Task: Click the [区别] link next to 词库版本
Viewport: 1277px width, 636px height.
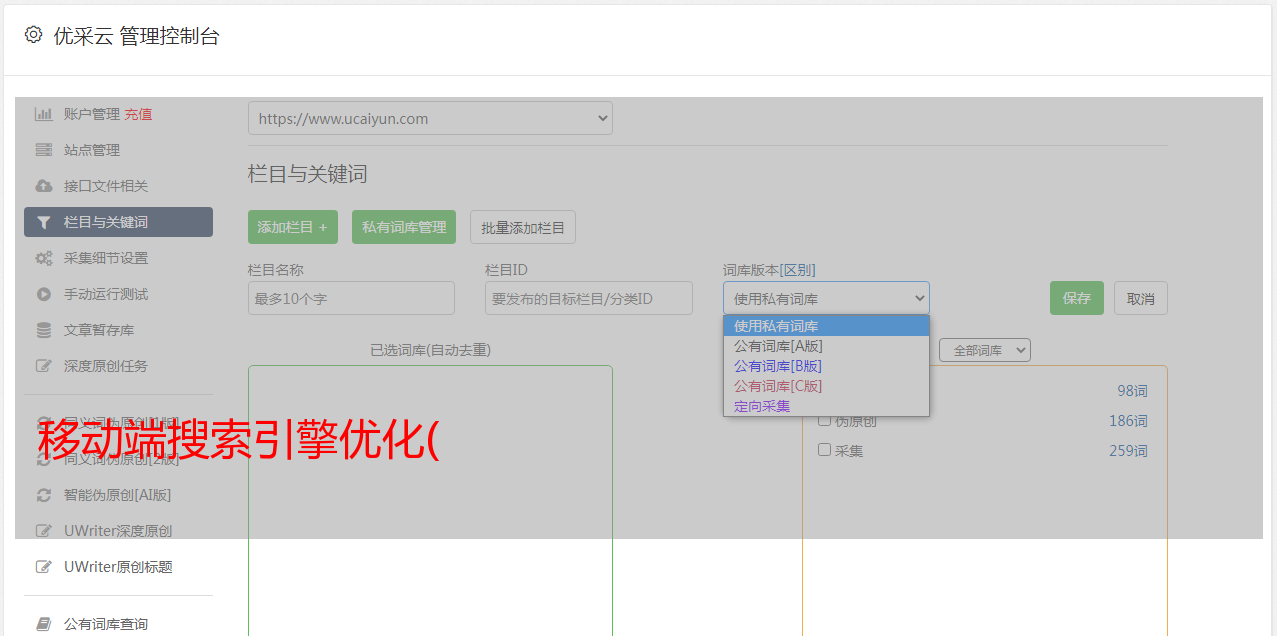Action: (799, 270)
